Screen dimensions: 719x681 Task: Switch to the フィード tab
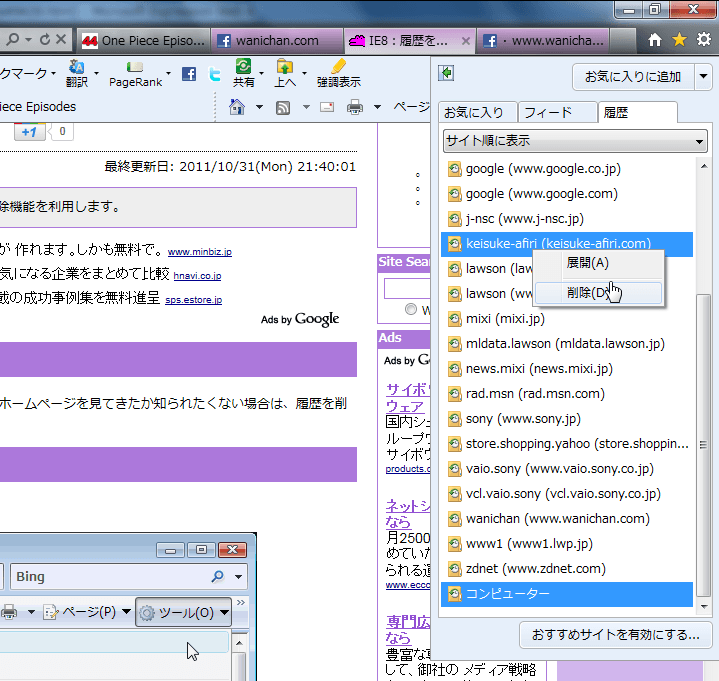coord(557,112)
